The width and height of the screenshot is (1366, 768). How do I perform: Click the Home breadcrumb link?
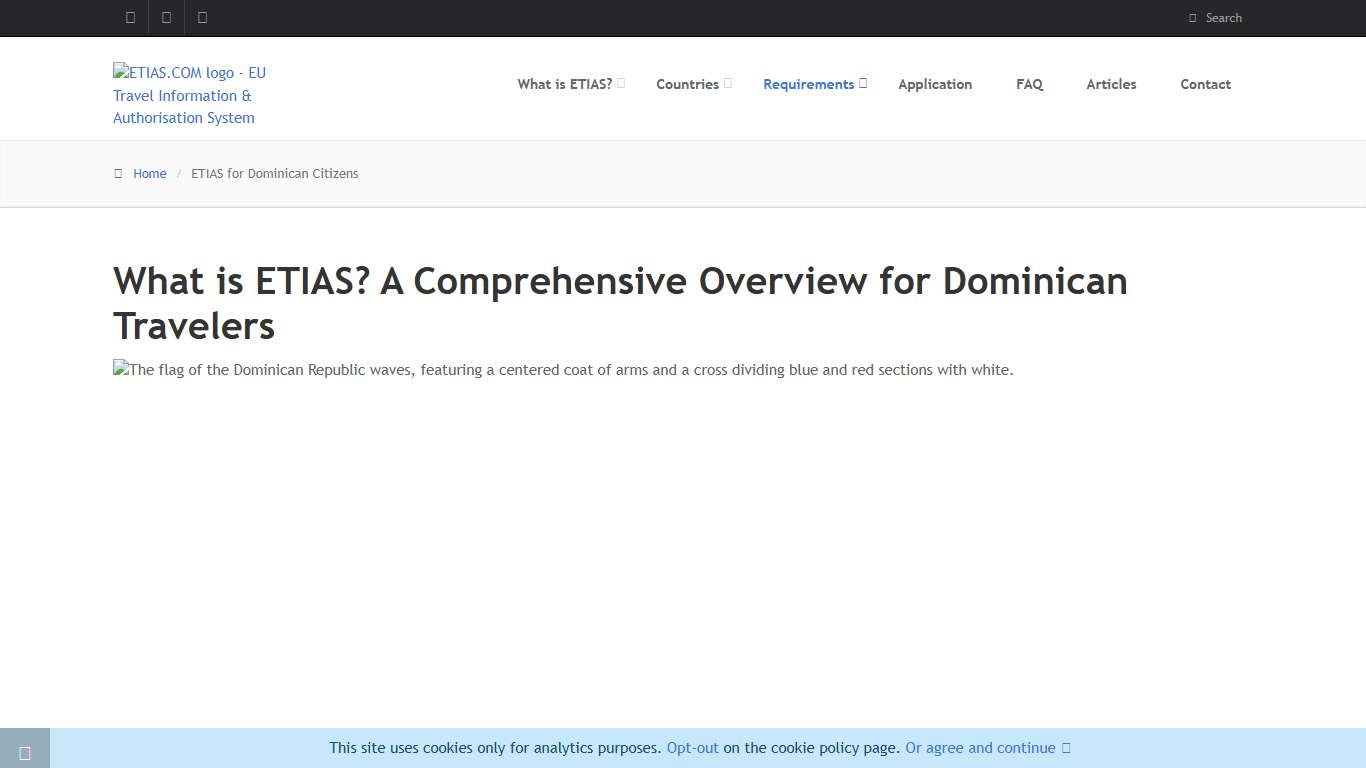150,174
